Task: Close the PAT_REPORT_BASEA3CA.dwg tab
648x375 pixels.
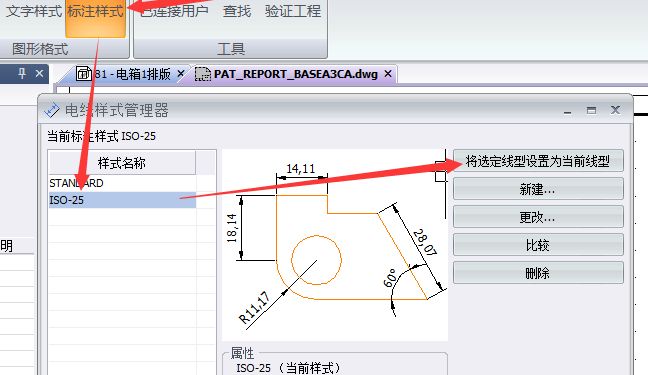Action: pos(388,74)
